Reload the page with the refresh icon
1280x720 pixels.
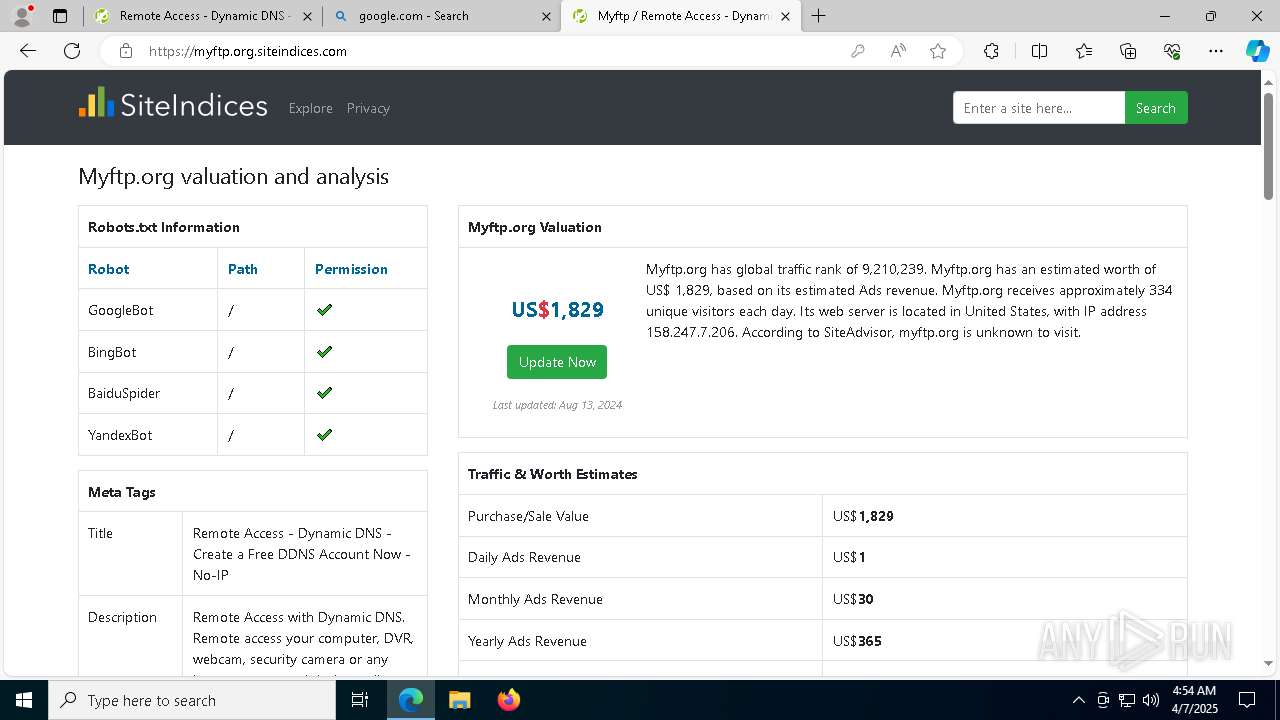[72, 51]
